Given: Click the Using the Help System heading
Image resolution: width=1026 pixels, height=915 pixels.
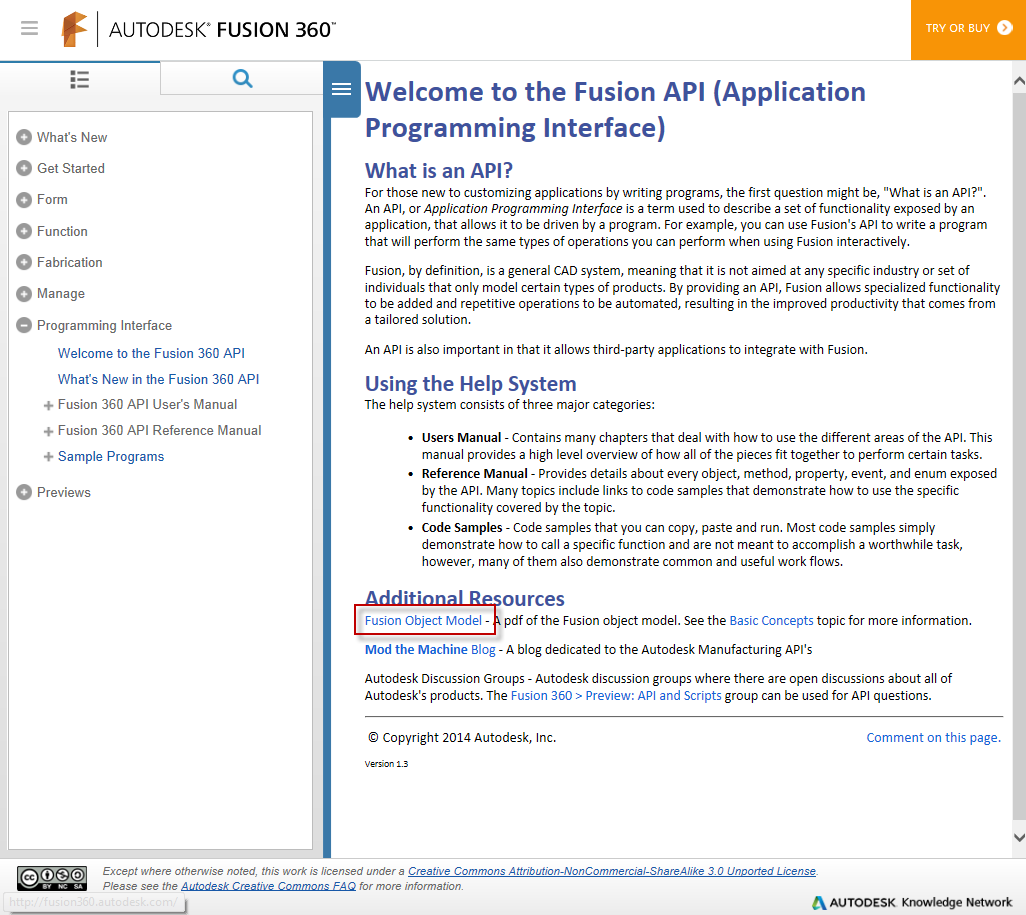Looking at the screenshot, I should tap(470, 384).
